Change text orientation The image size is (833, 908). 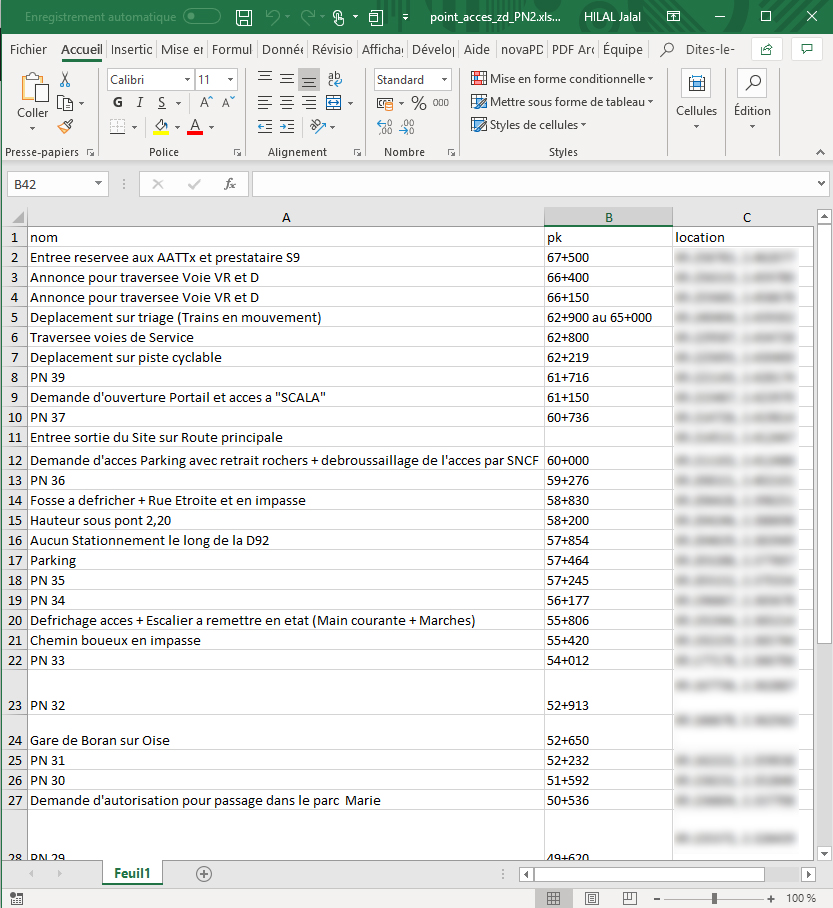[318, 127]
